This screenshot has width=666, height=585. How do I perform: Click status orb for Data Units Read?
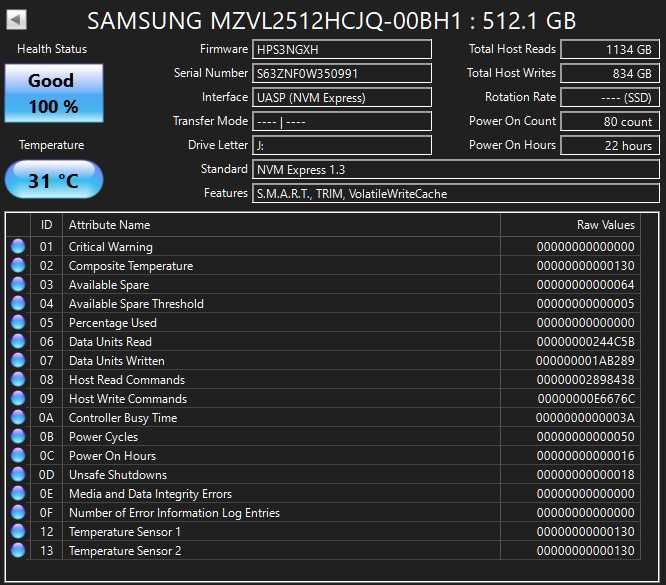18,342
